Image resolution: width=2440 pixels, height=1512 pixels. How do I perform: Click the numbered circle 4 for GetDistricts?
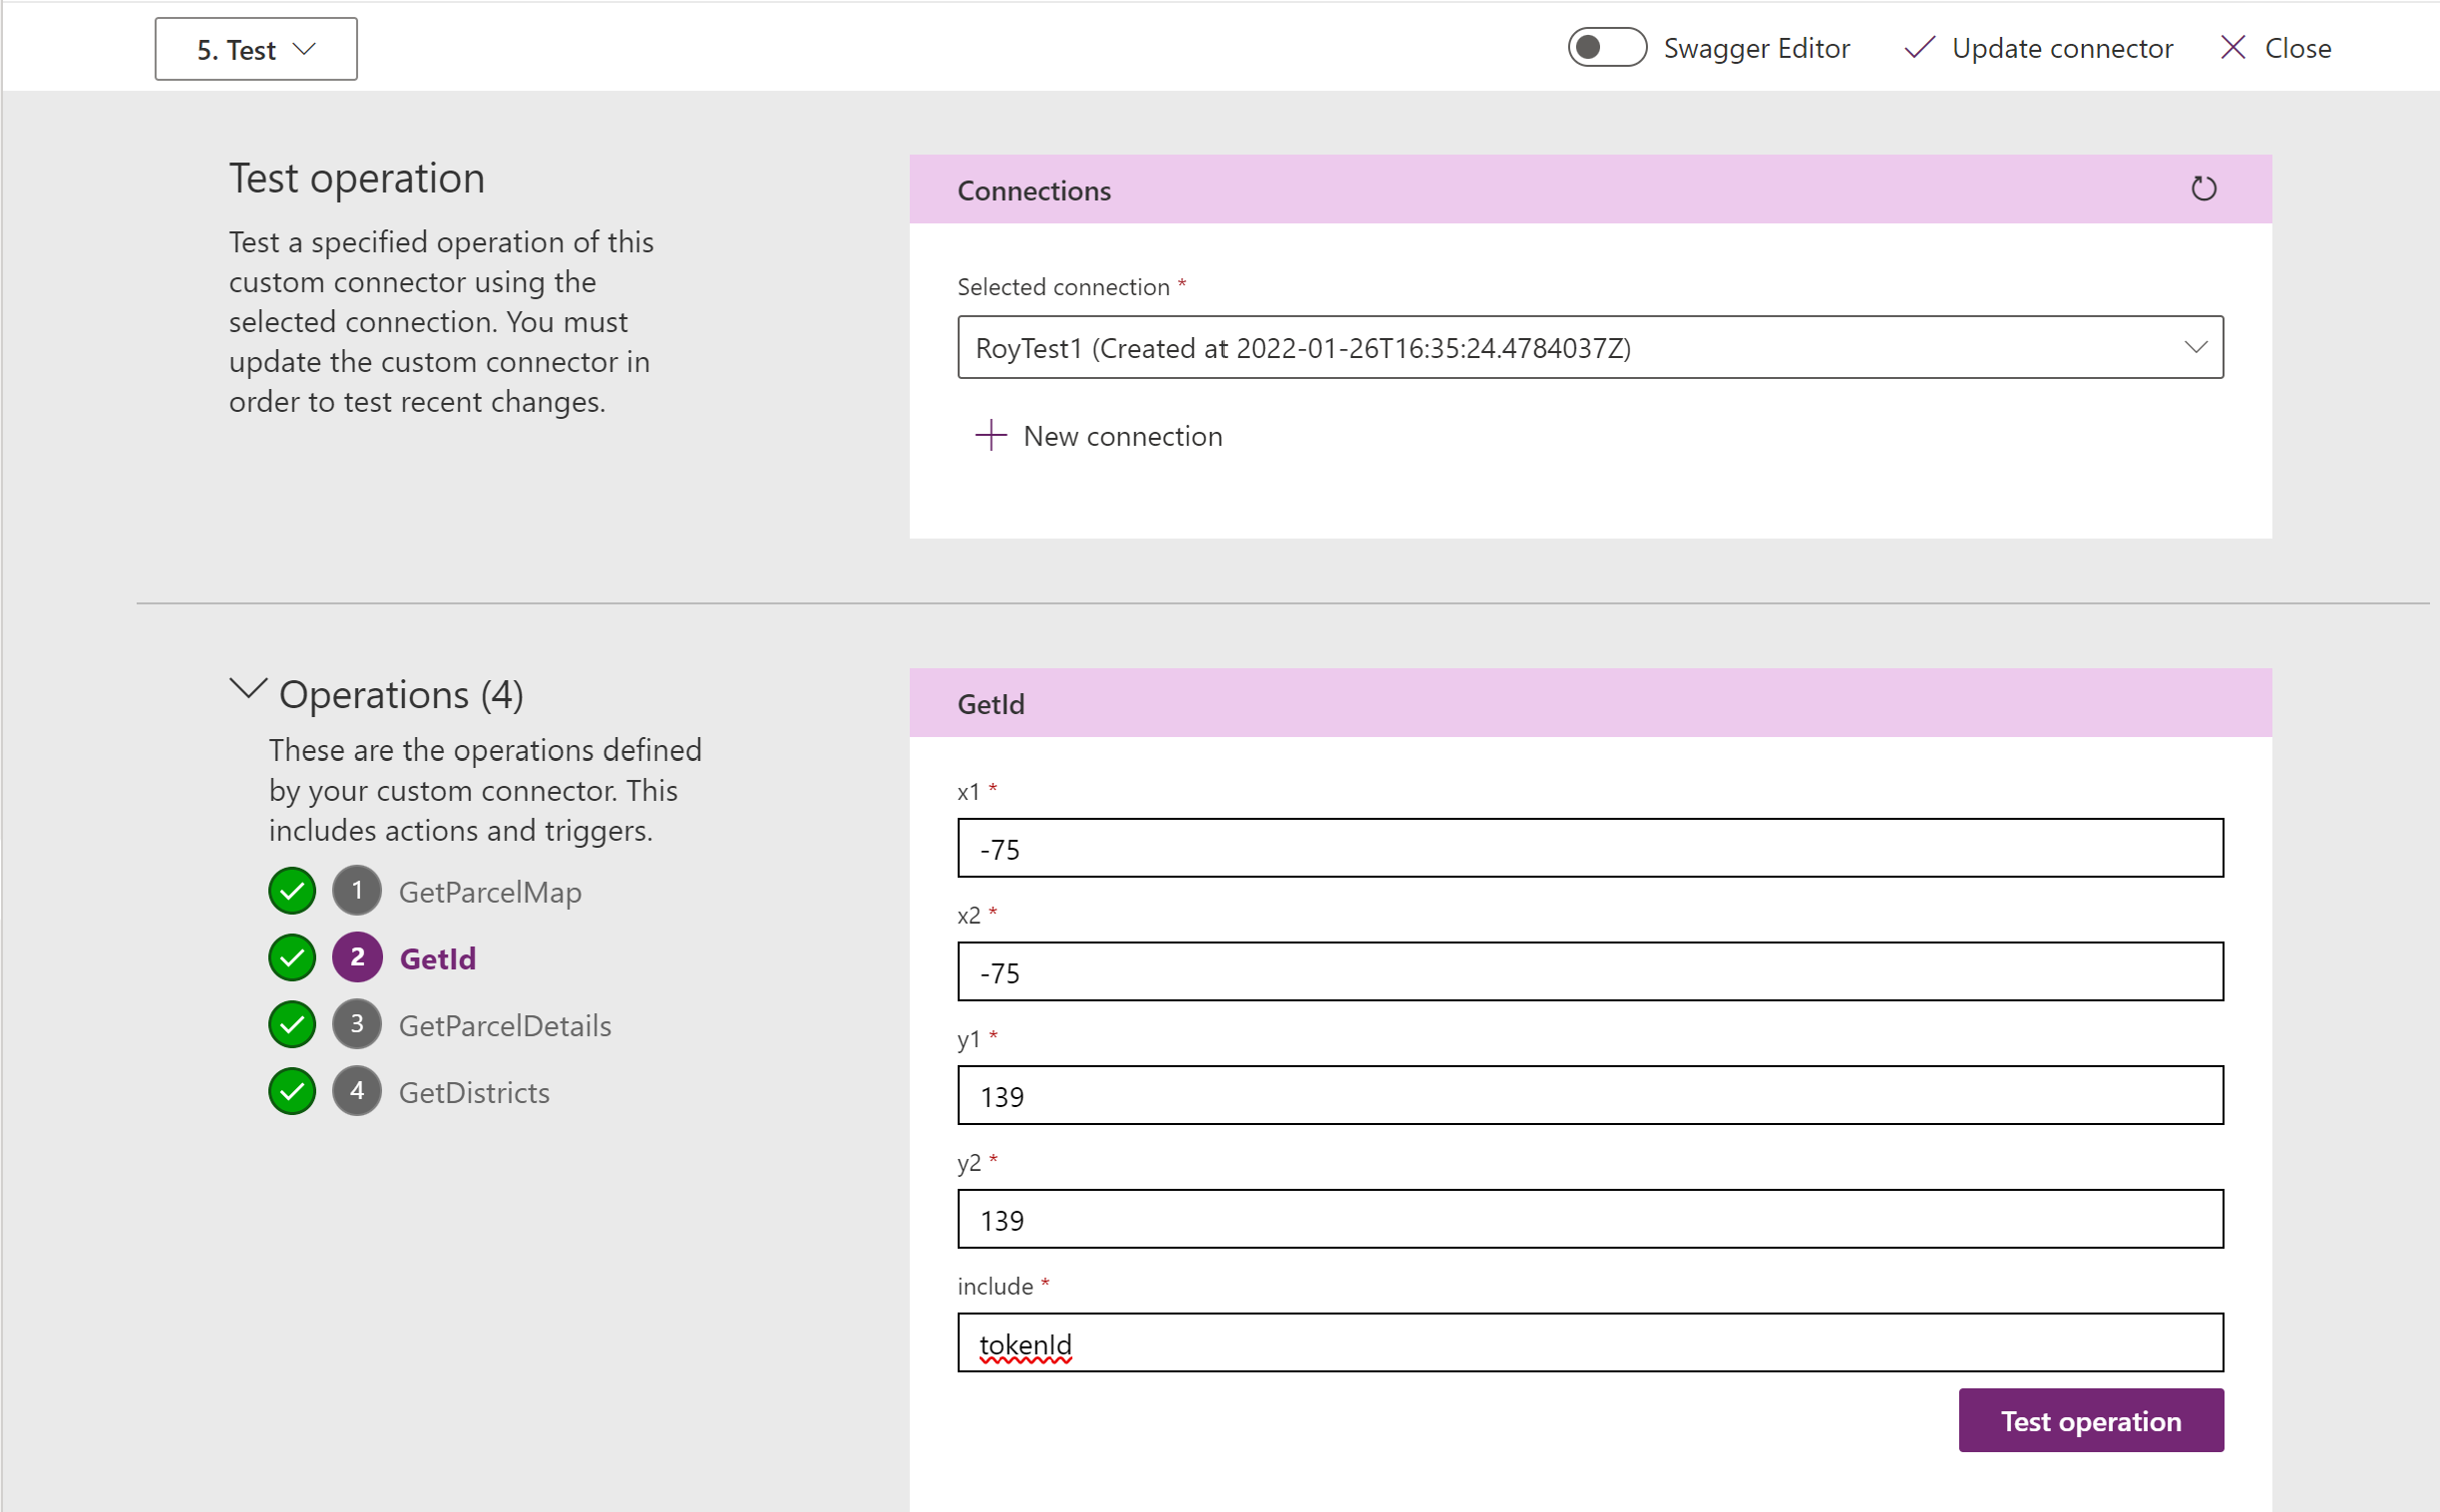click(357, 1091)
